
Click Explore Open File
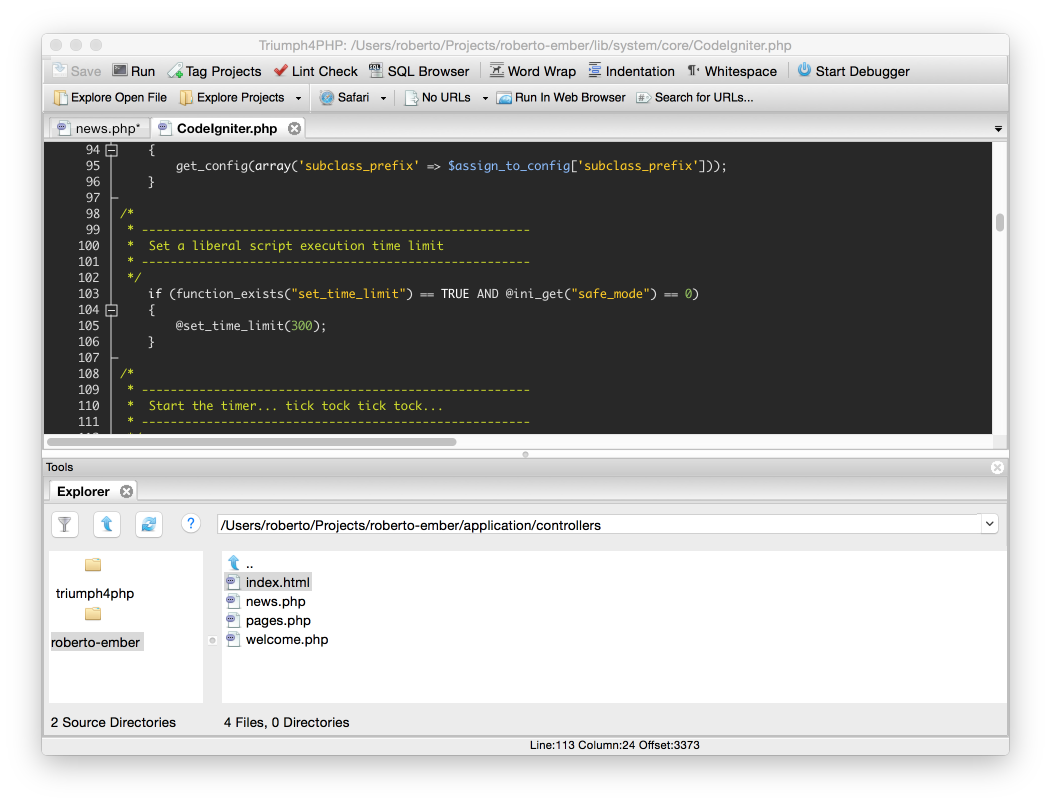point(111,98)
